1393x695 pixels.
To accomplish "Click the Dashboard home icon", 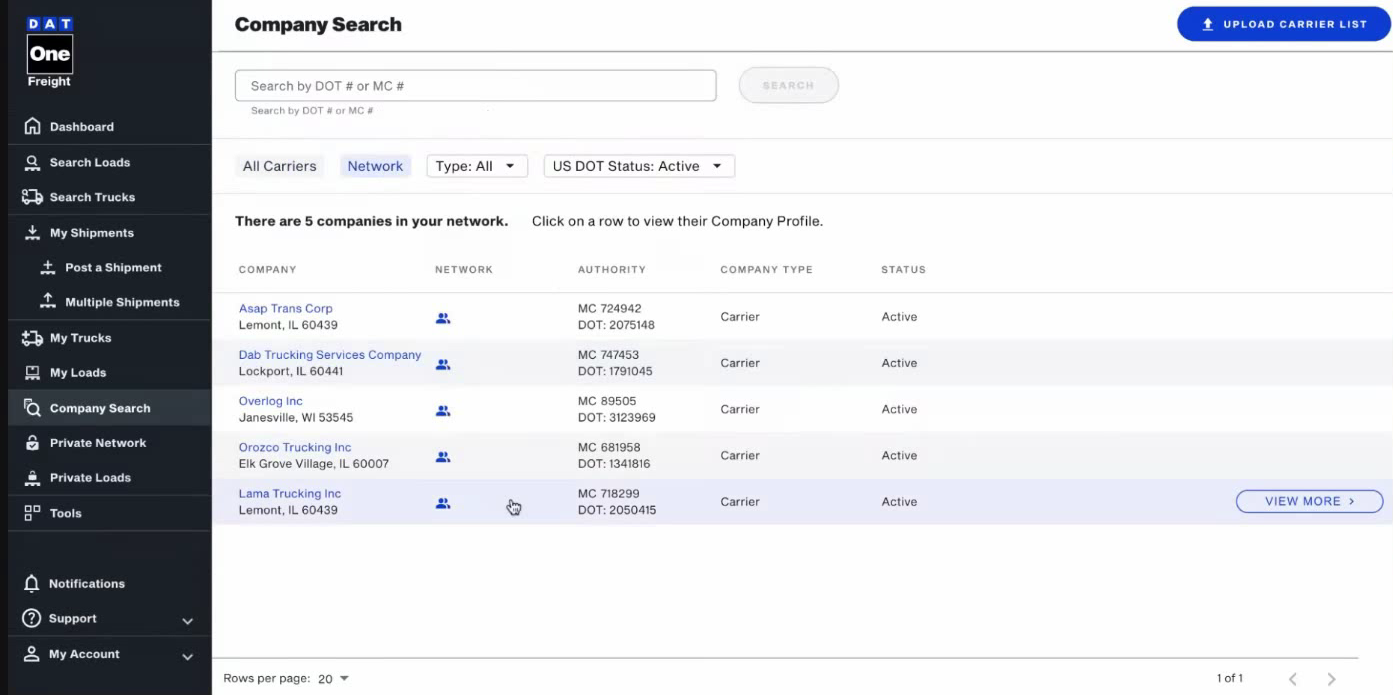I will pos(32,127).
